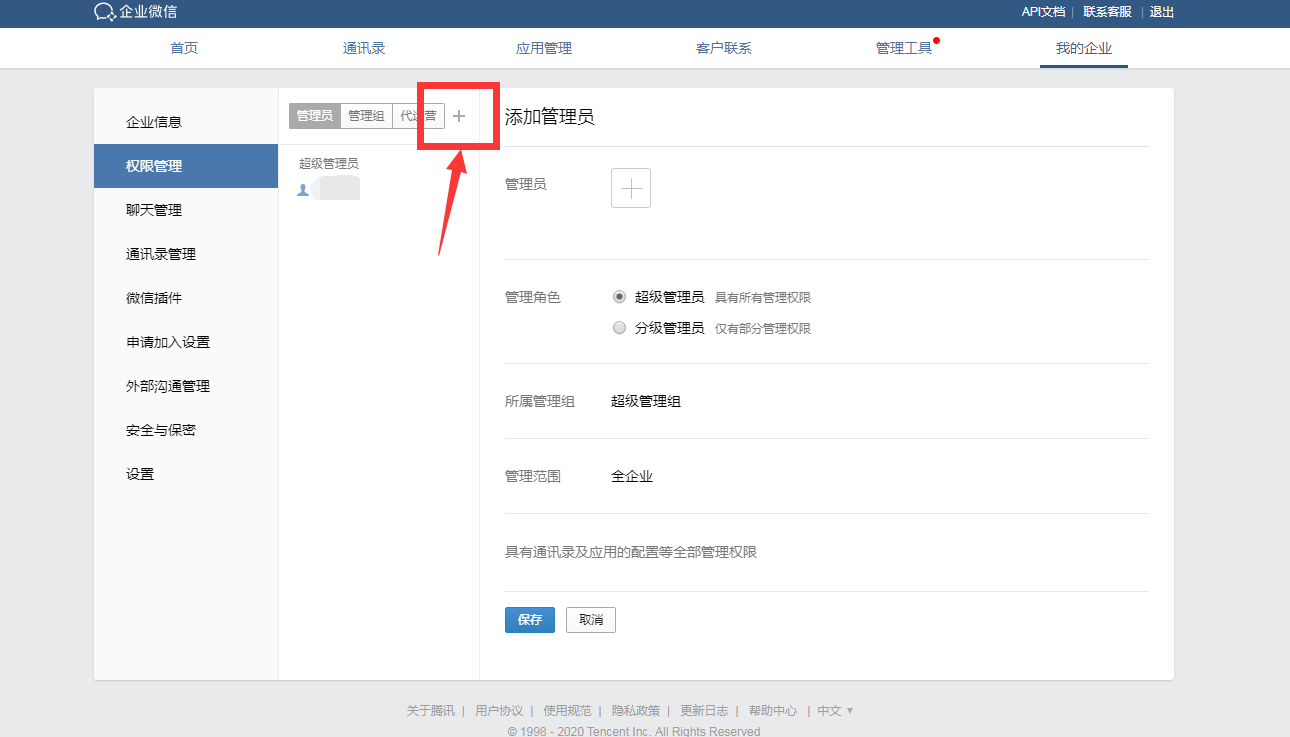
Task: Open the API文档 link
Action: [1043, 12]
